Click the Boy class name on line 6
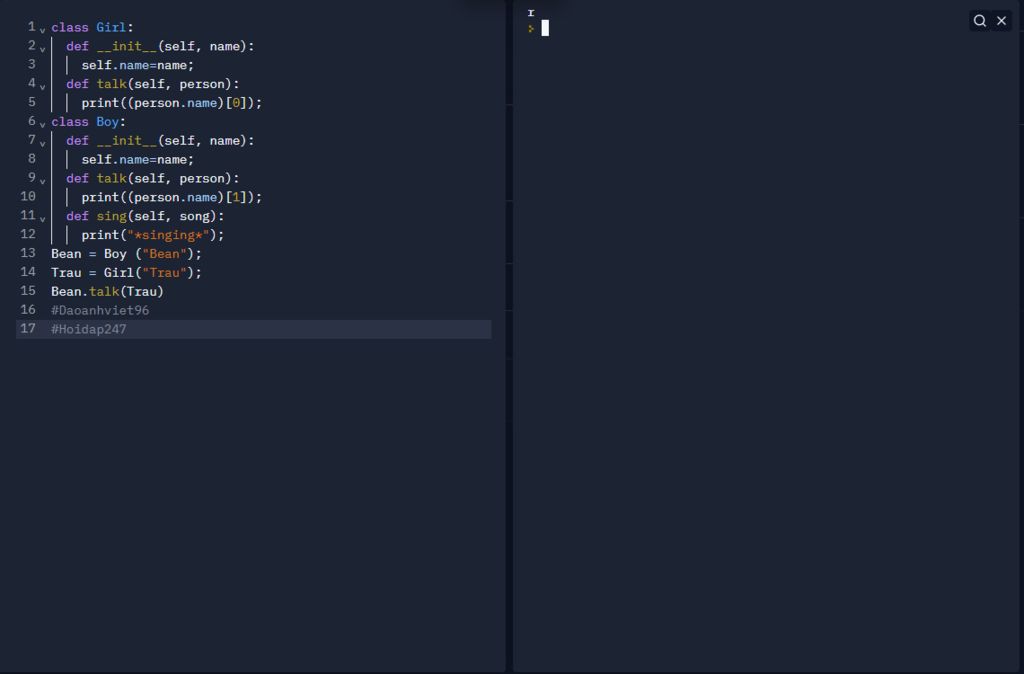 107,122
